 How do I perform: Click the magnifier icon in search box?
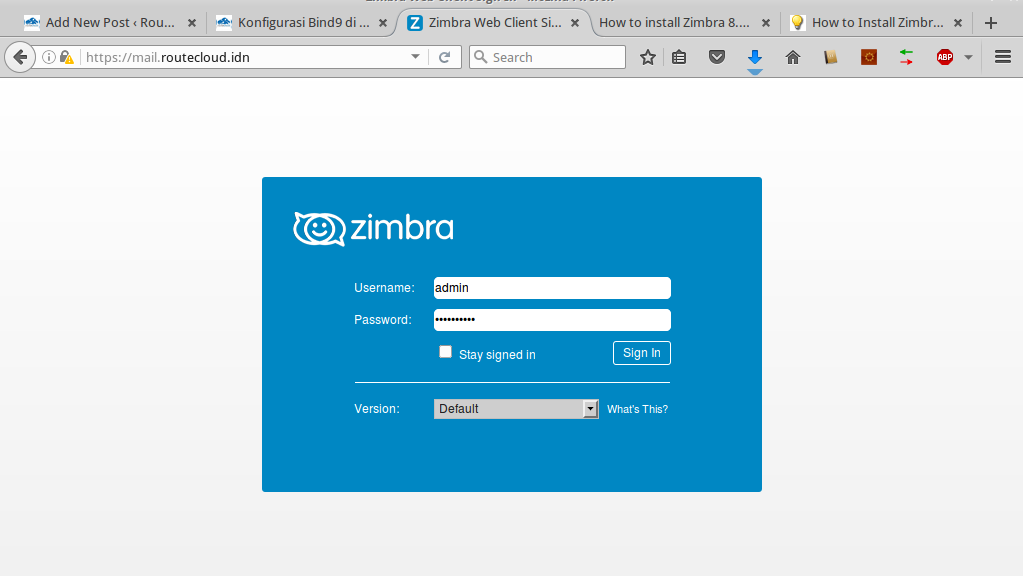click(x=481, y=57)
